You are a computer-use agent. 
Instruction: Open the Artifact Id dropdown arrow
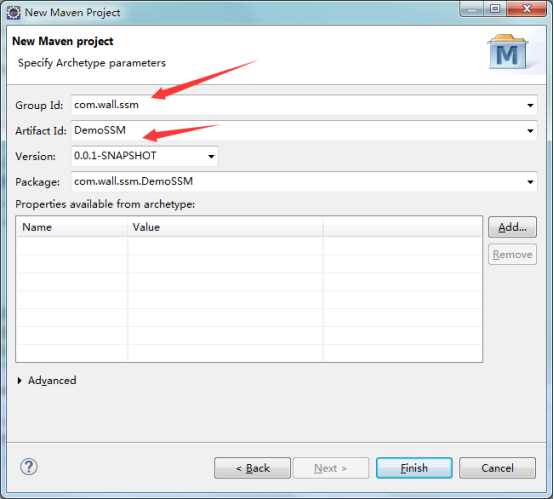point(530,131)
